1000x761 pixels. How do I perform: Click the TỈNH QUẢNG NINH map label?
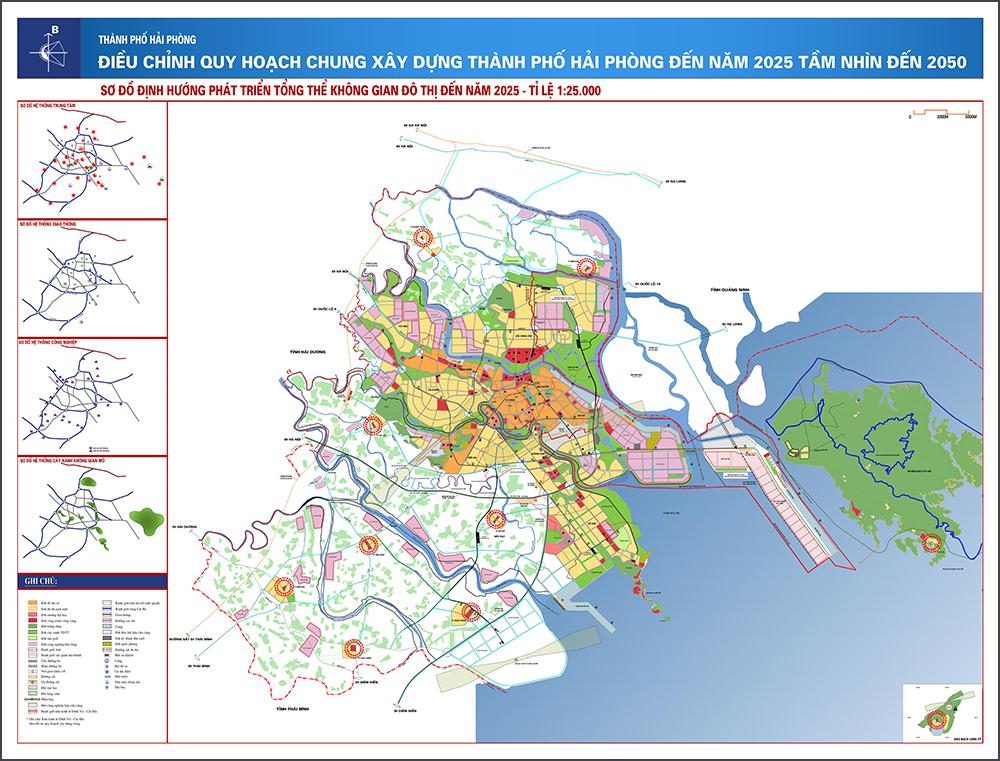tap(731, 290)
